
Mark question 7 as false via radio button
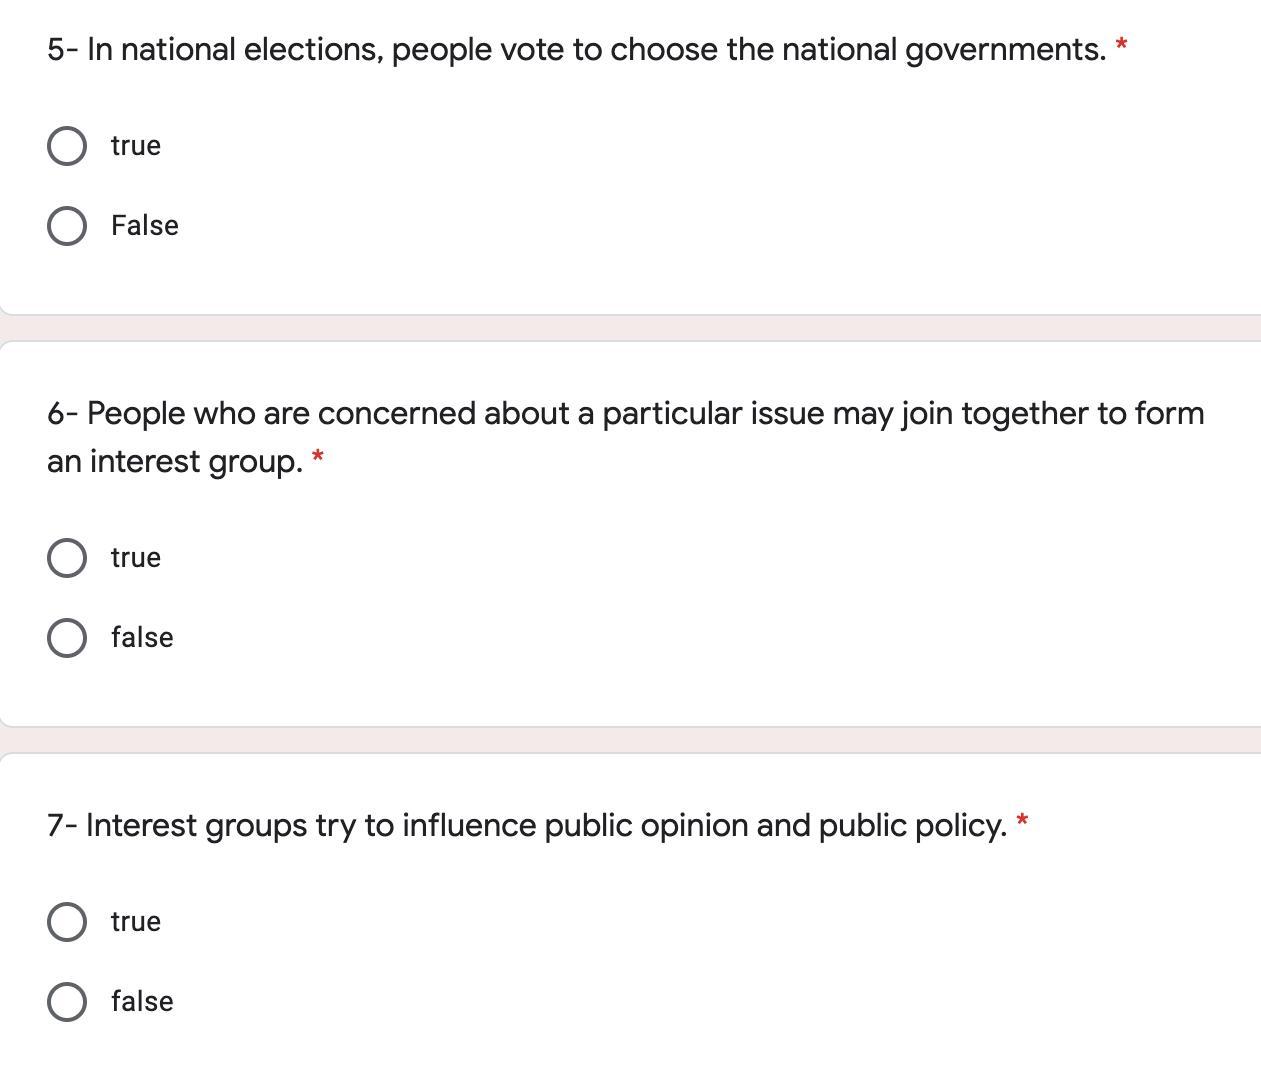(x=66, y=1002)
